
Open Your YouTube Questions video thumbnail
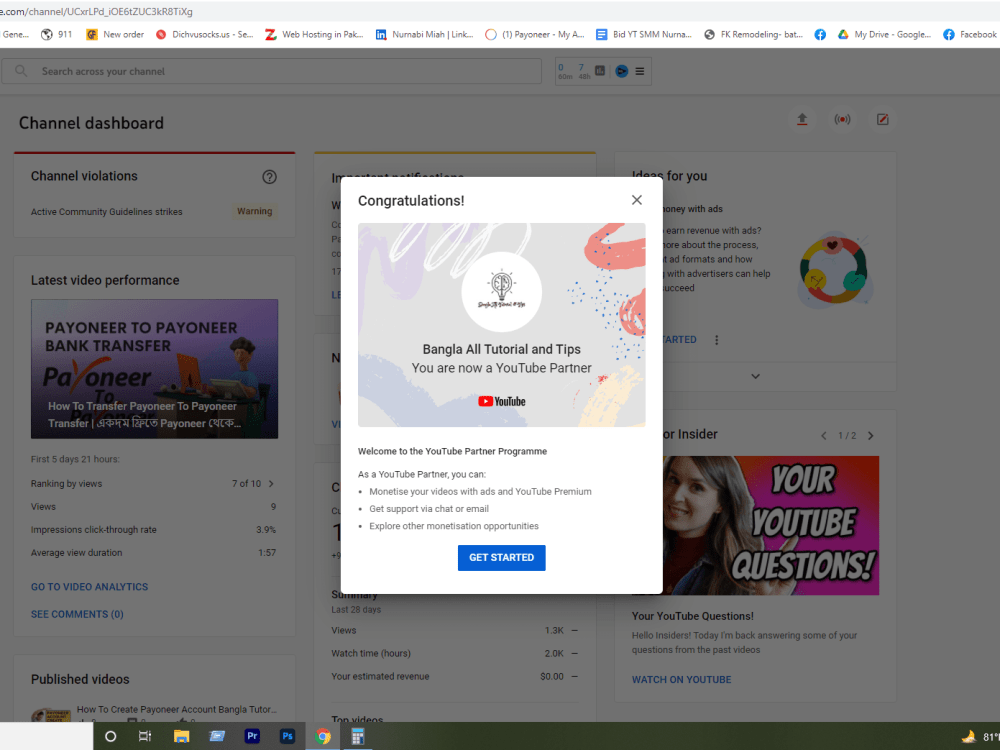tap(771, 526)
